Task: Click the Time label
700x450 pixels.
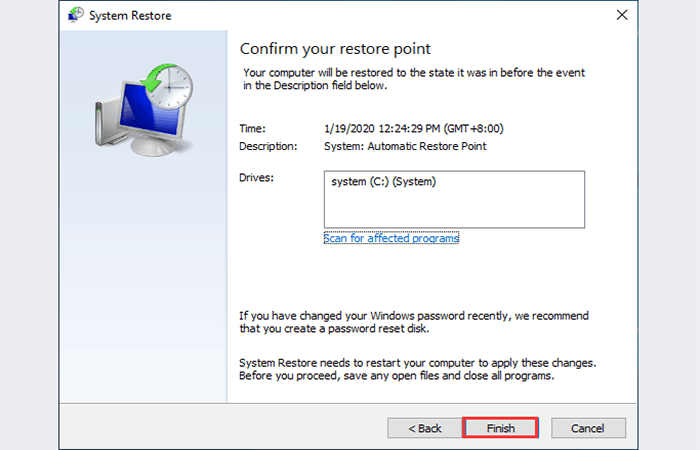Action: [254, 128]
